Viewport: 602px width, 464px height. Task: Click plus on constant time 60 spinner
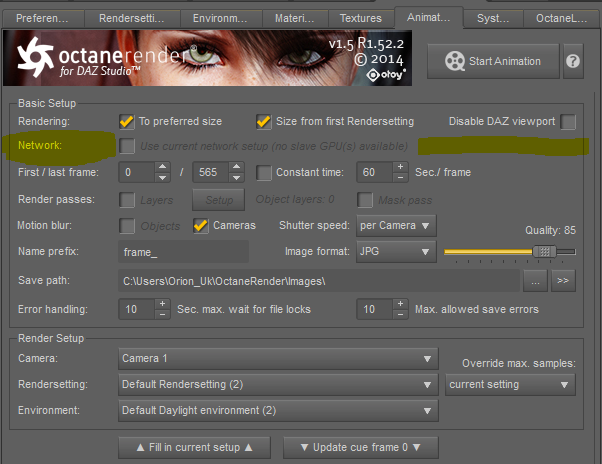[400, 167]
